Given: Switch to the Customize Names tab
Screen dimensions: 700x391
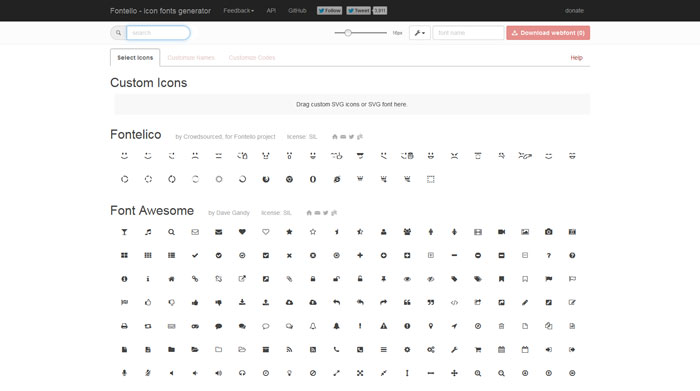Looking at the screenshot, I should click(191, 58).
